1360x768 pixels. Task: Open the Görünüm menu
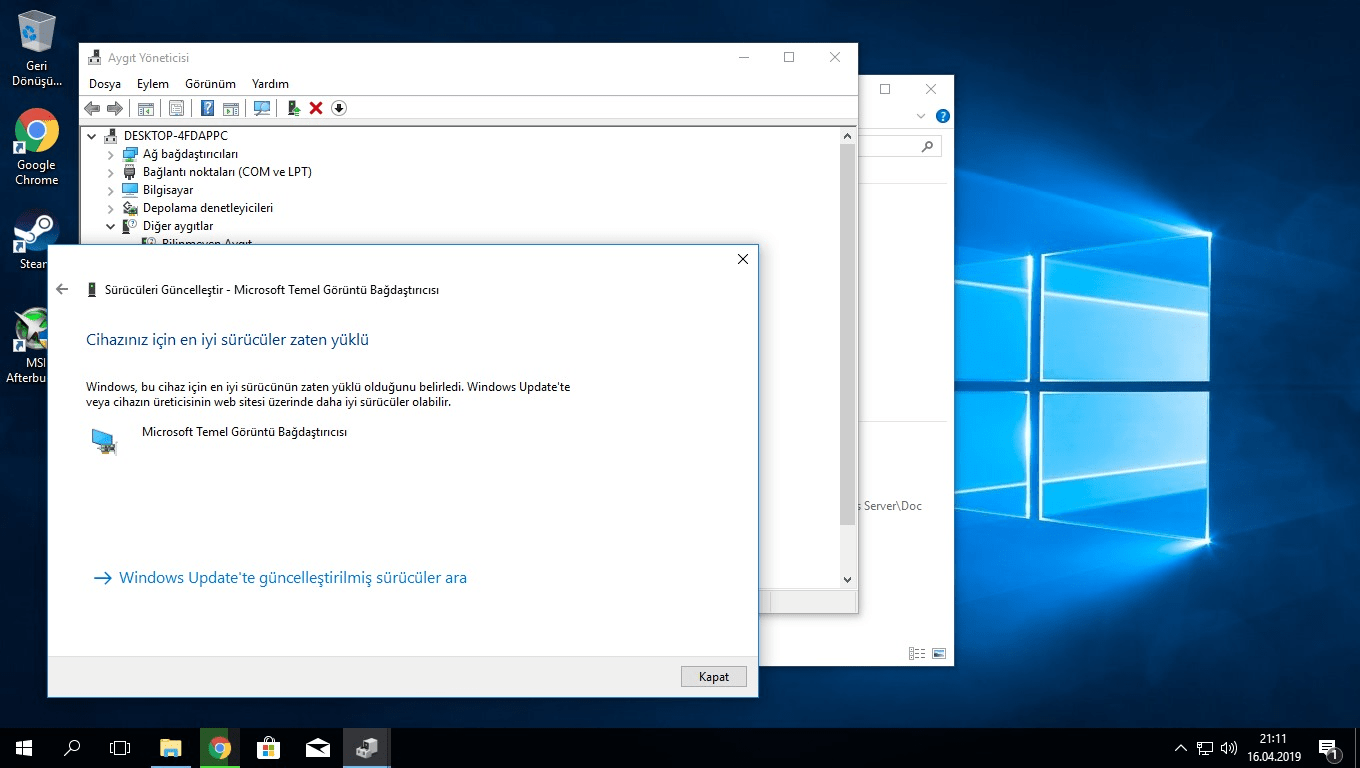point(210,84)
